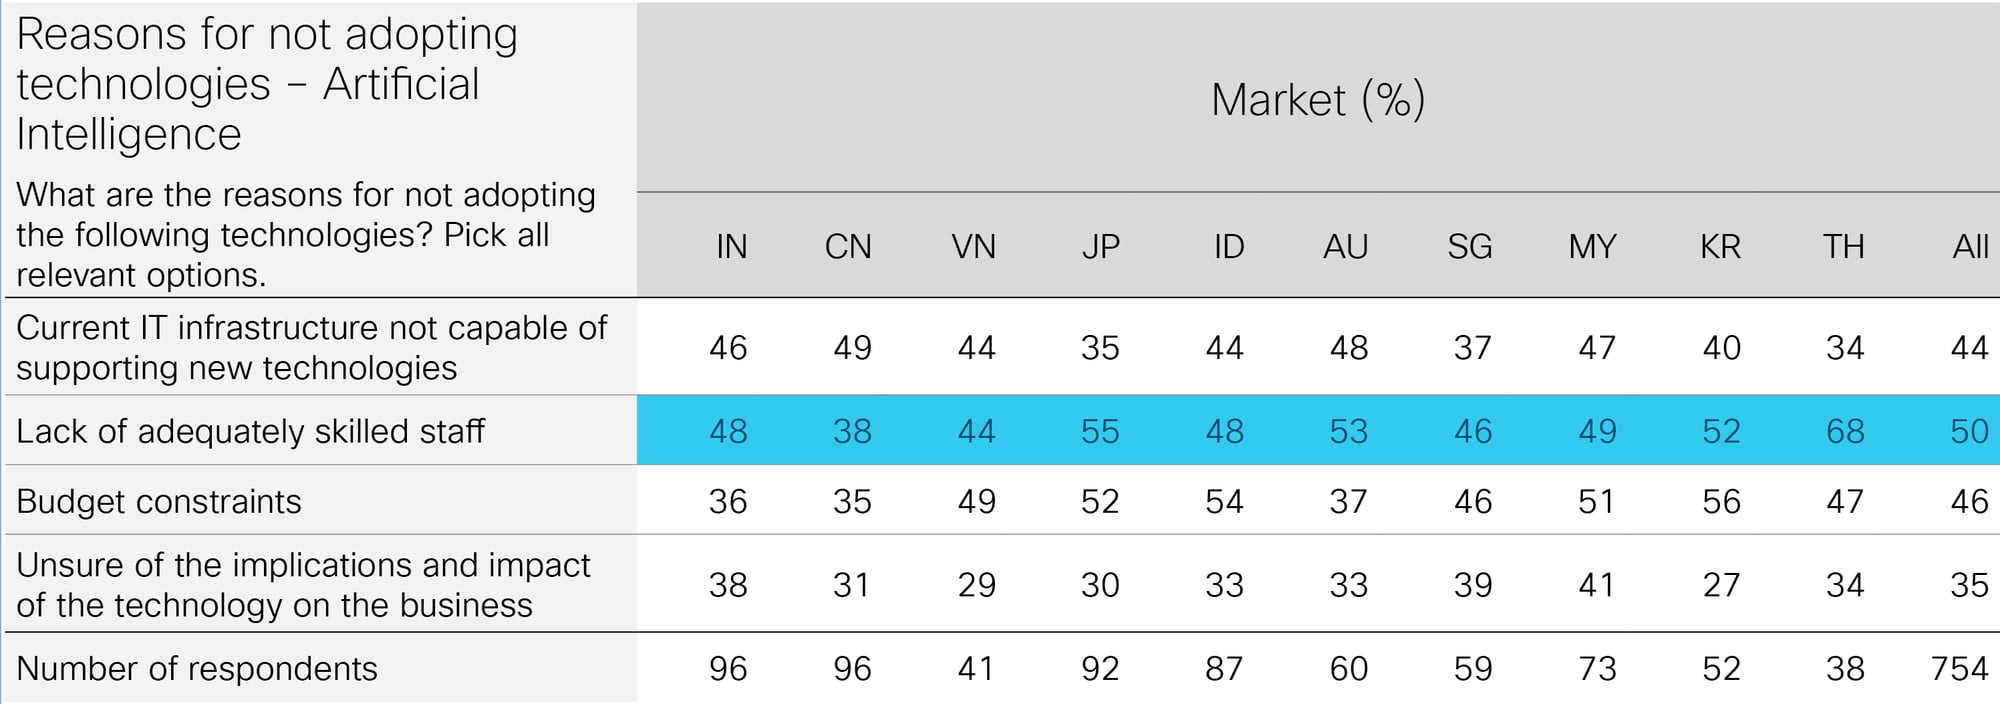Select the Lack of adequately skilled staff row
Viewport: 2000px width, 704px height.
(x=1002, y=430)
